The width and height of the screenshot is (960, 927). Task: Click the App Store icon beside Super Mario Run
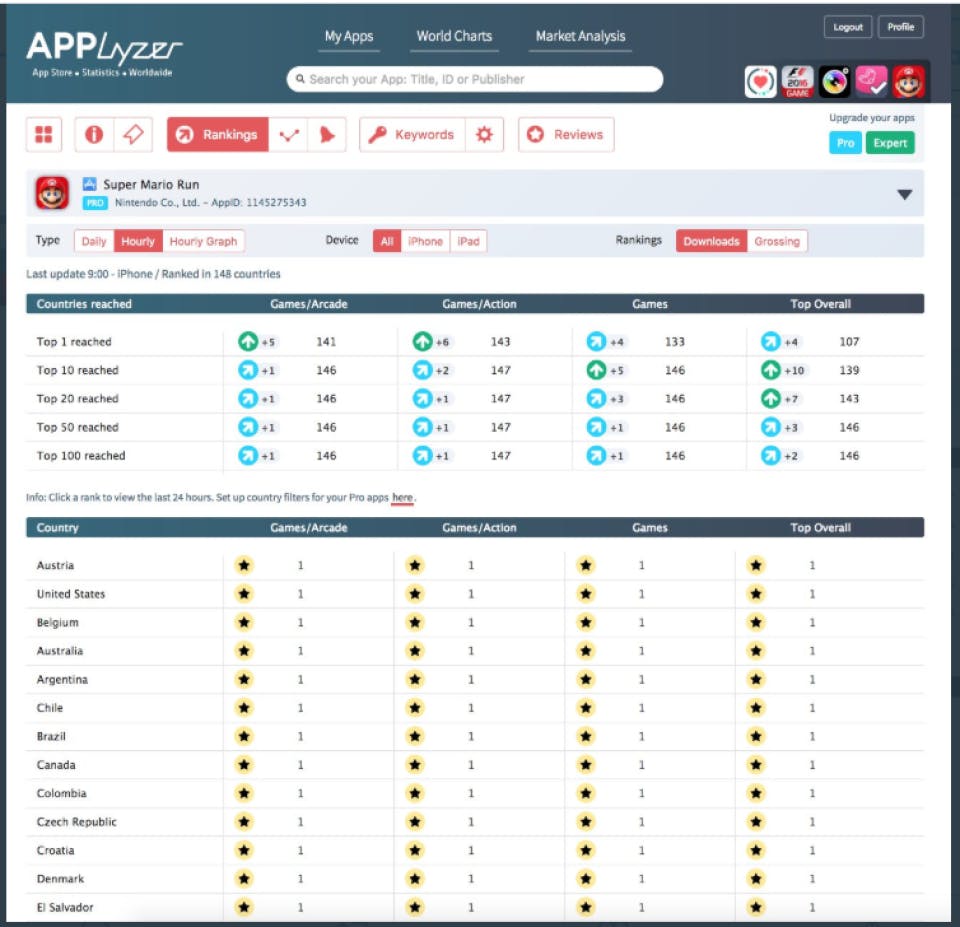pyautogui.click(x=89, y=184)
